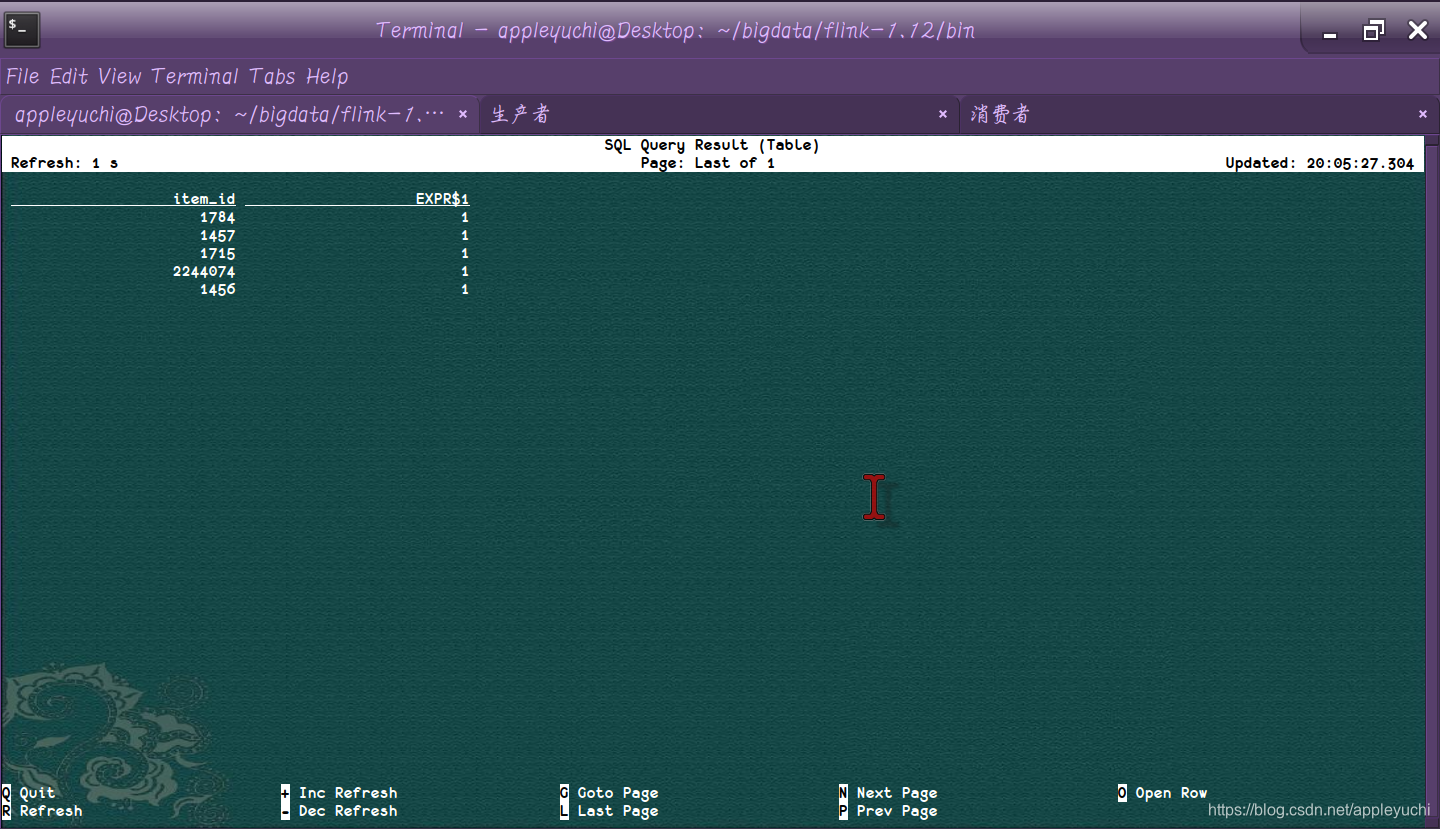
Task: Open the File menu
Action: click(x=21, y=76)
